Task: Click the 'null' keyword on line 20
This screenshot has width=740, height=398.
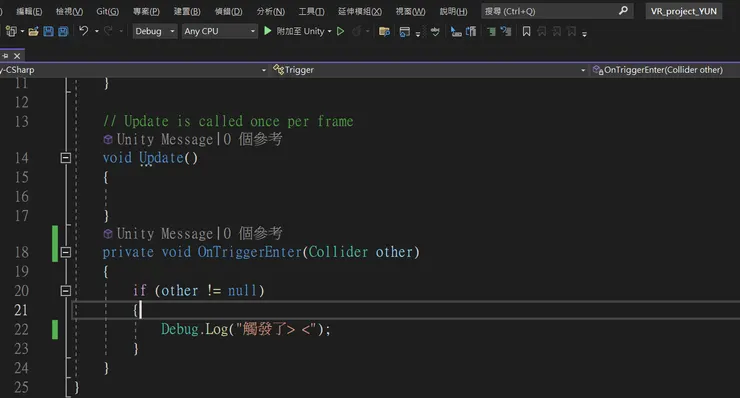Action: coord(242,291)
